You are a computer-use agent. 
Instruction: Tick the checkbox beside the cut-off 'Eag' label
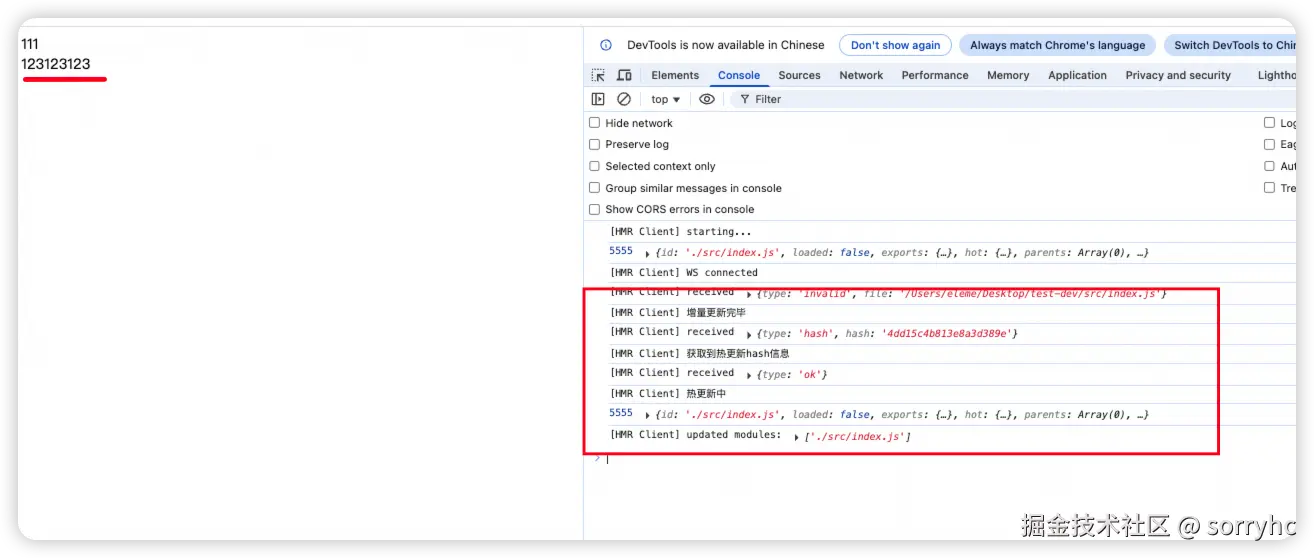point(1269,144)
